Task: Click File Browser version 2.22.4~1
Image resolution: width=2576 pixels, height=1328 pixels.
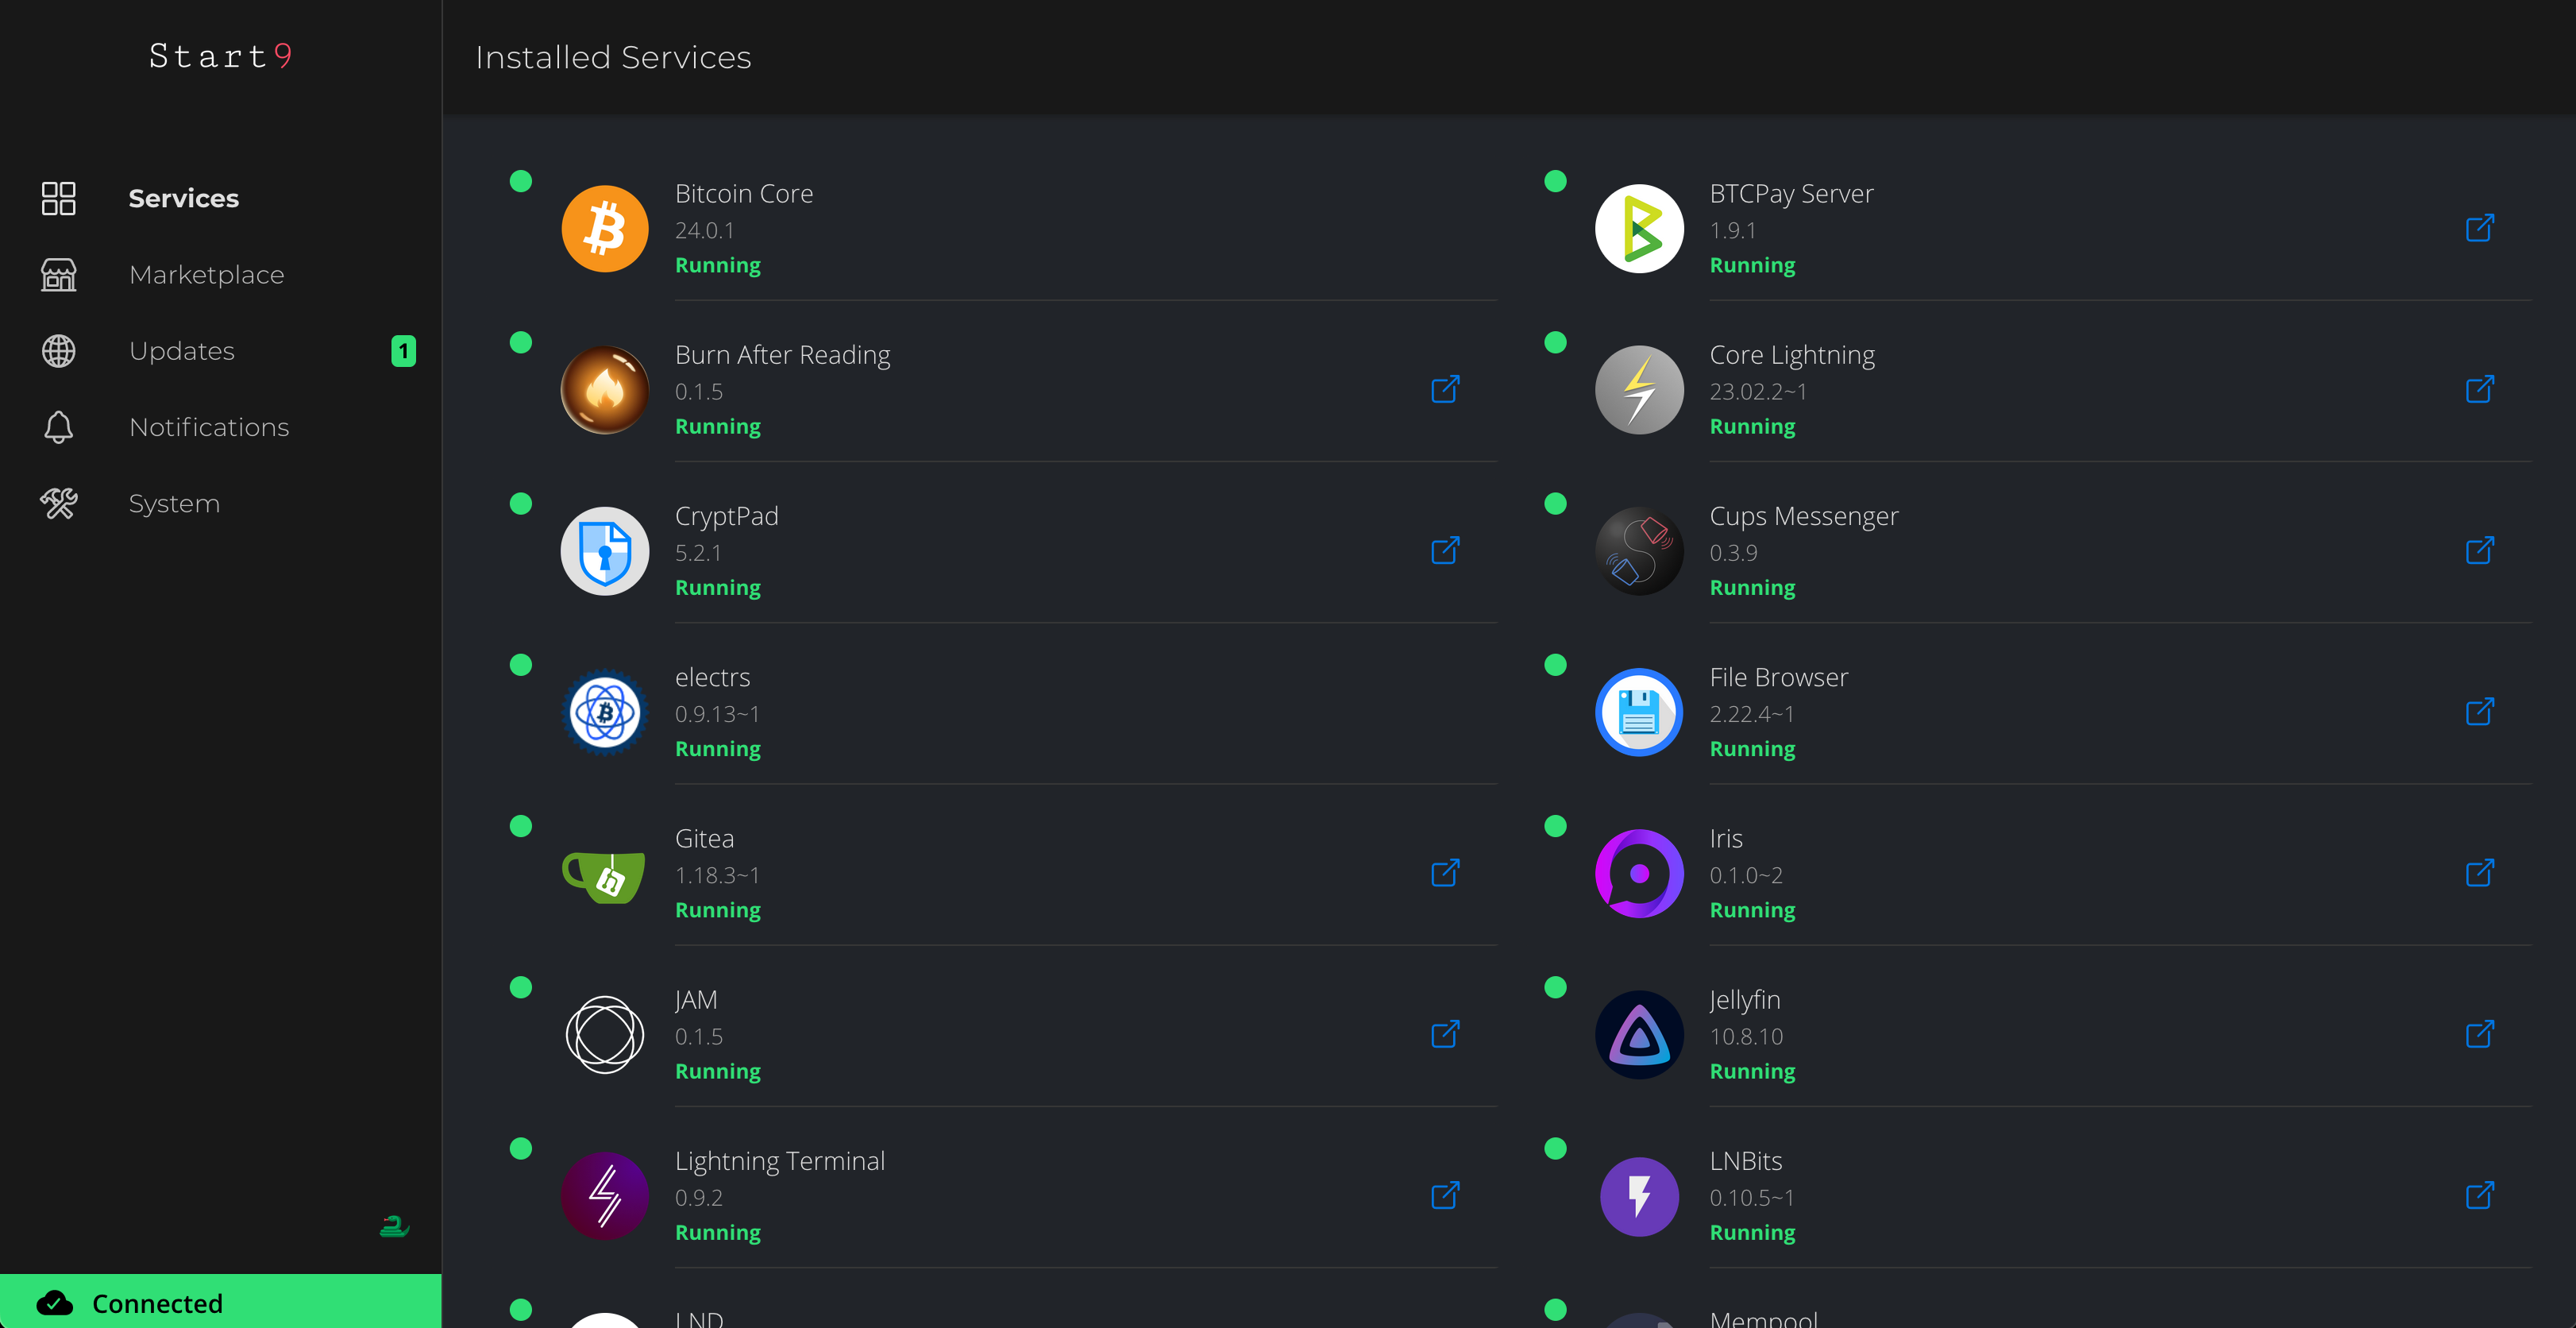Action: click(1752, 714)
